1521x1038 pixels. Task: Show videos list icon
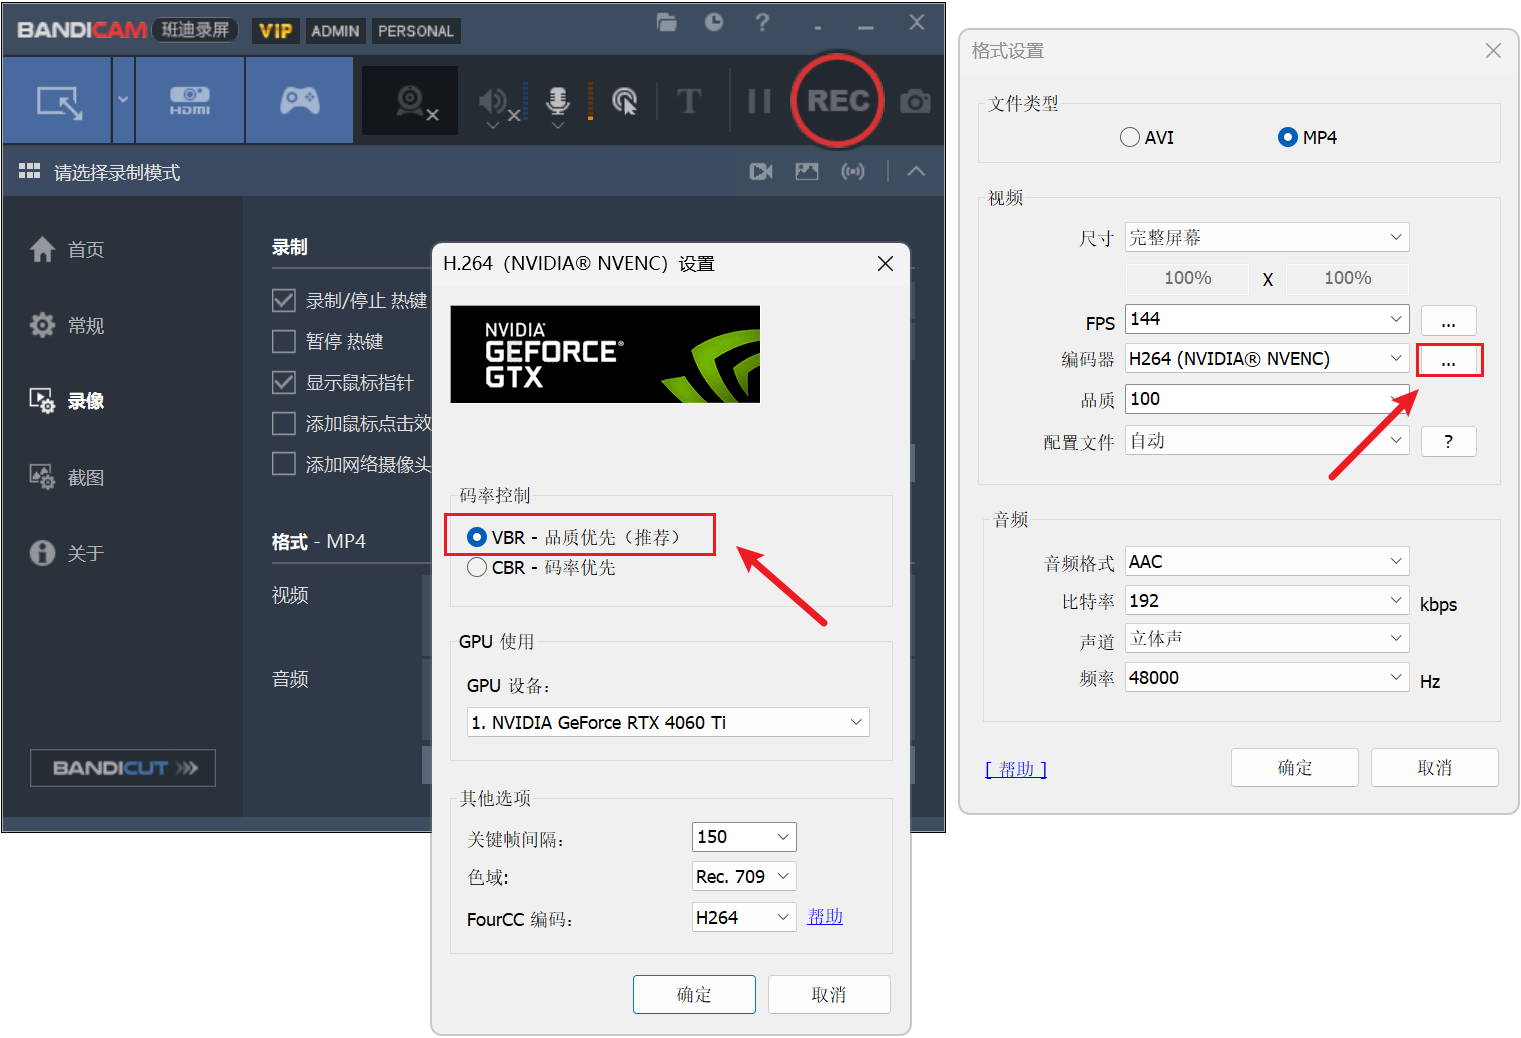(x=761, y=172)
